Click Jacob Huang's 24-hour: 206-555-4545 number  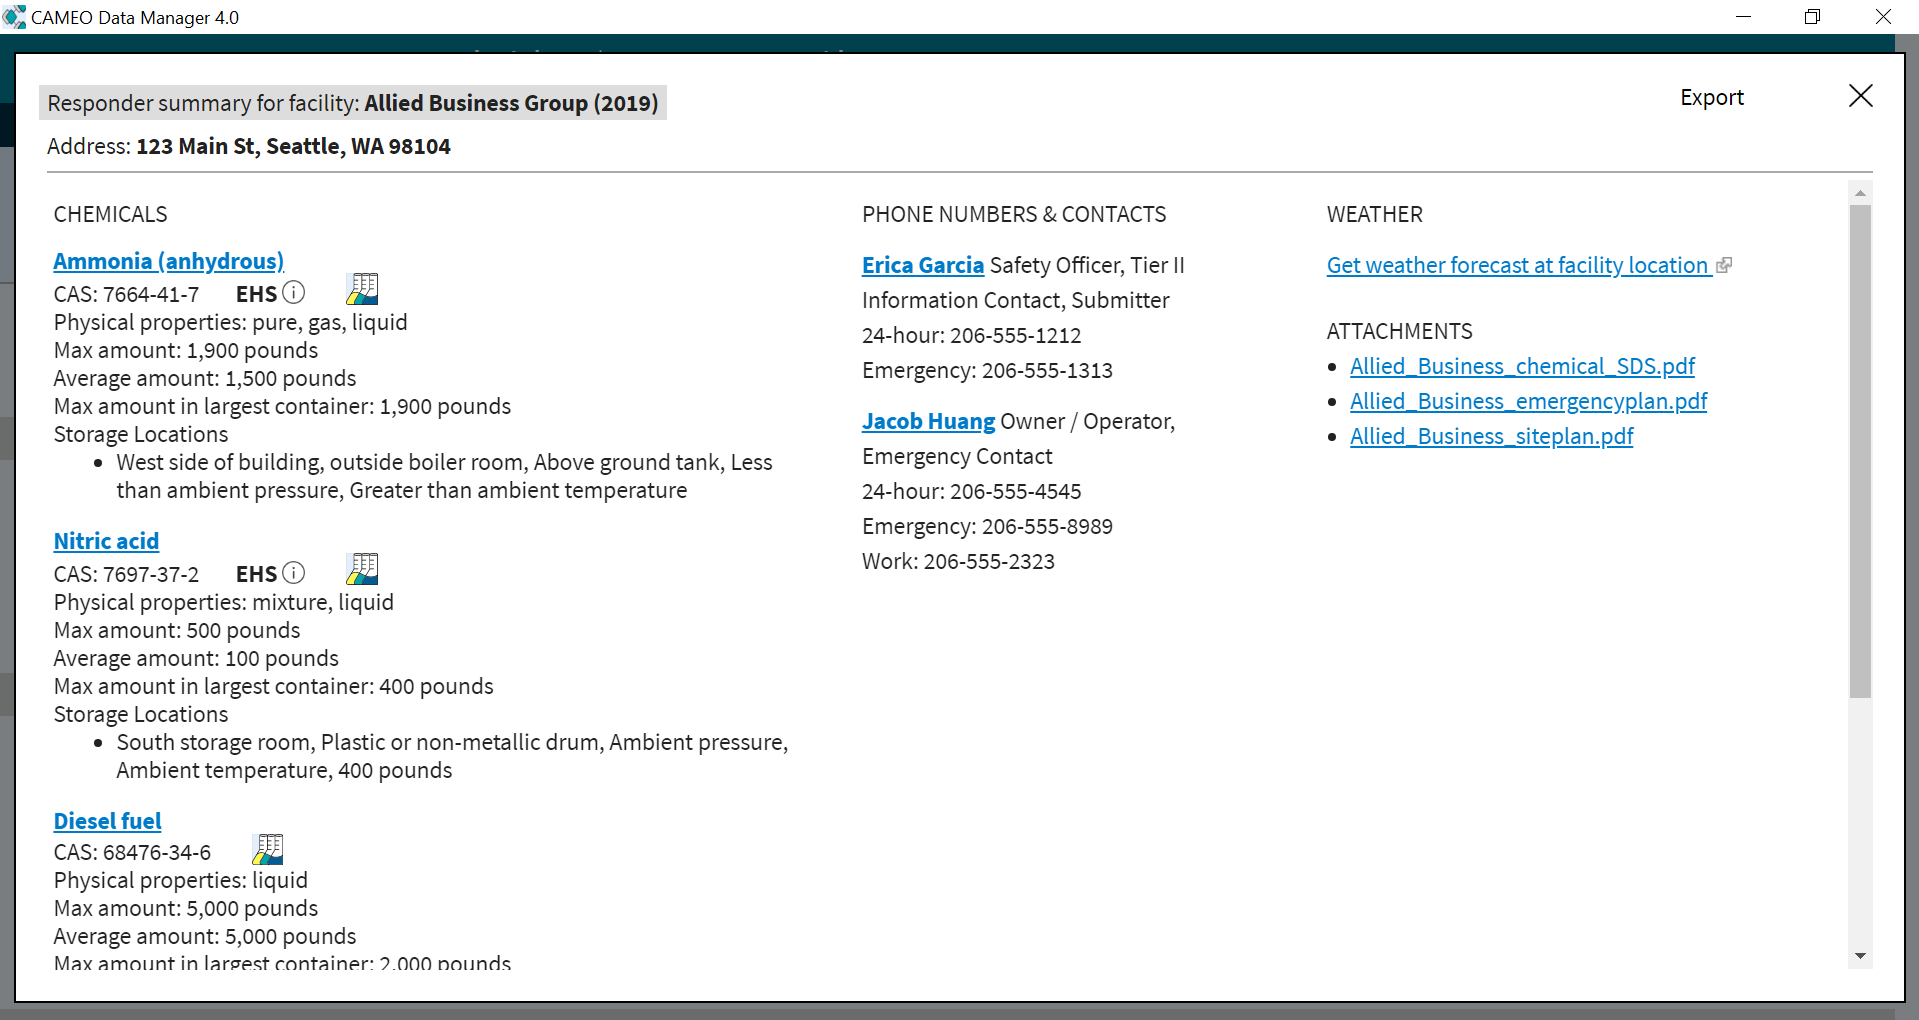coord(971,491)
